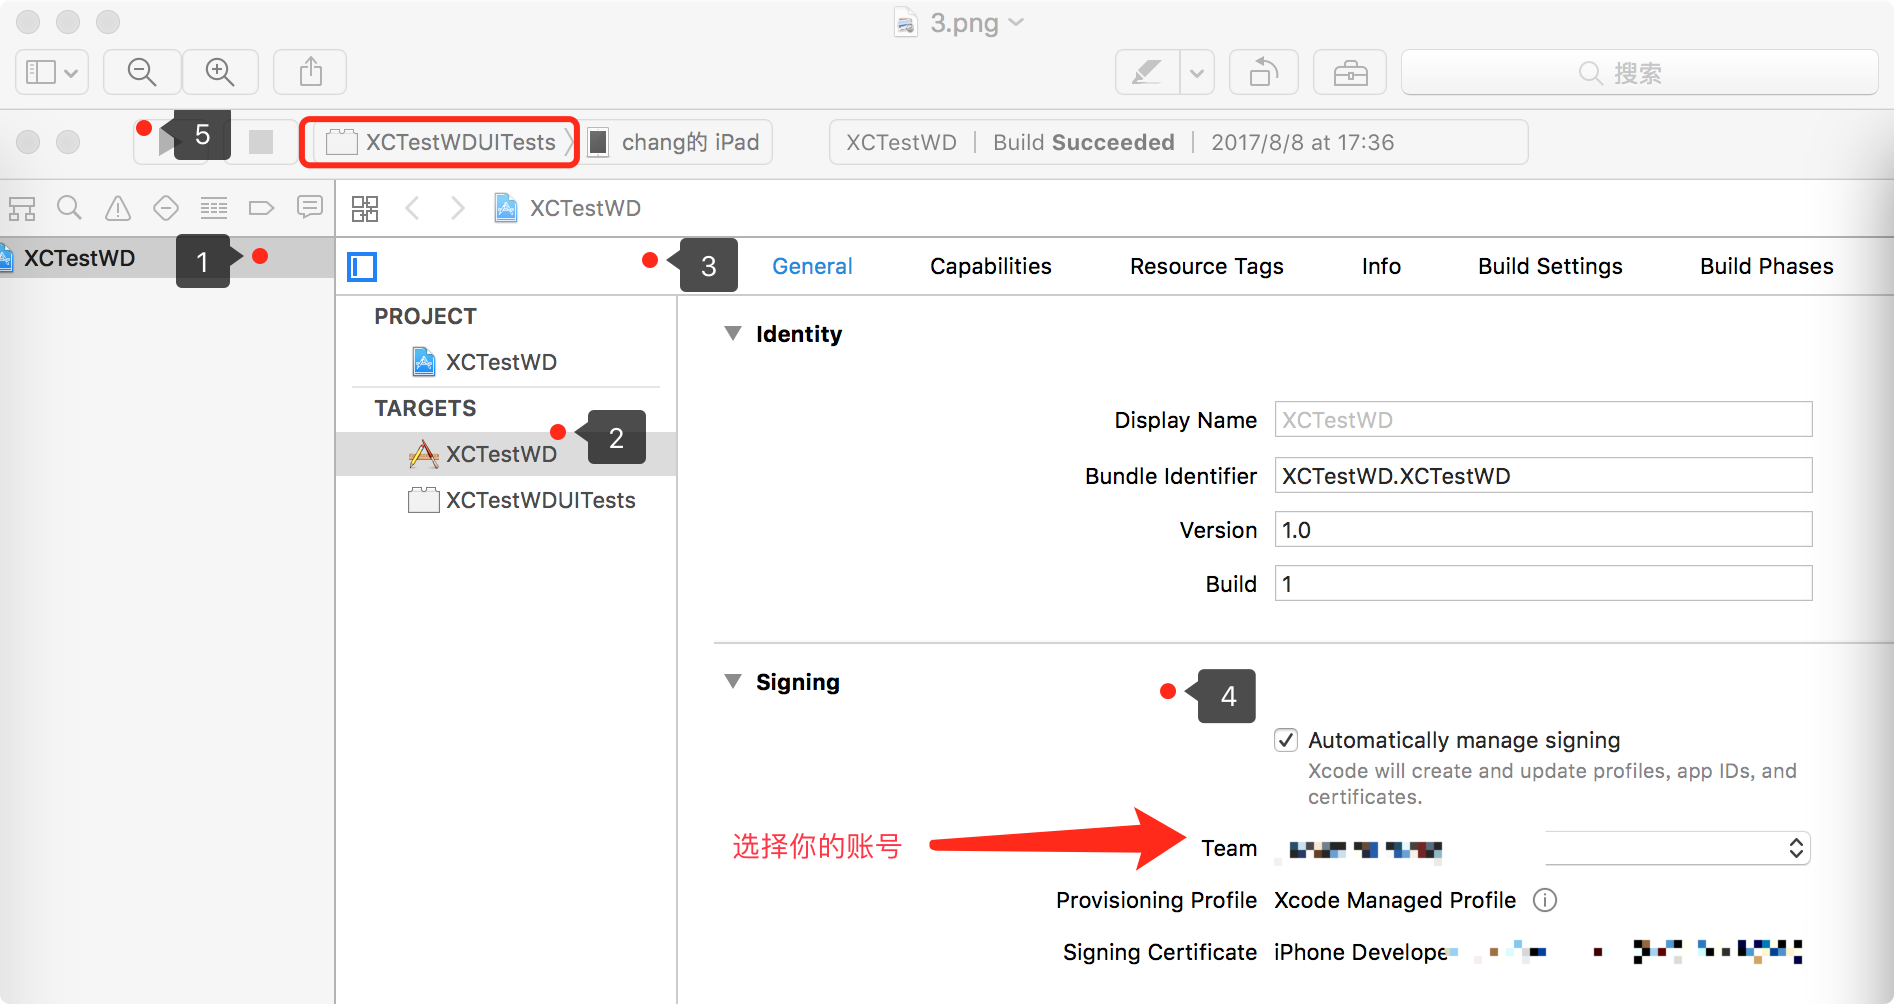Click the related items grid icon
Image resolution: width=1894 pixels, height=1004 pixels.
pos(365,208)
